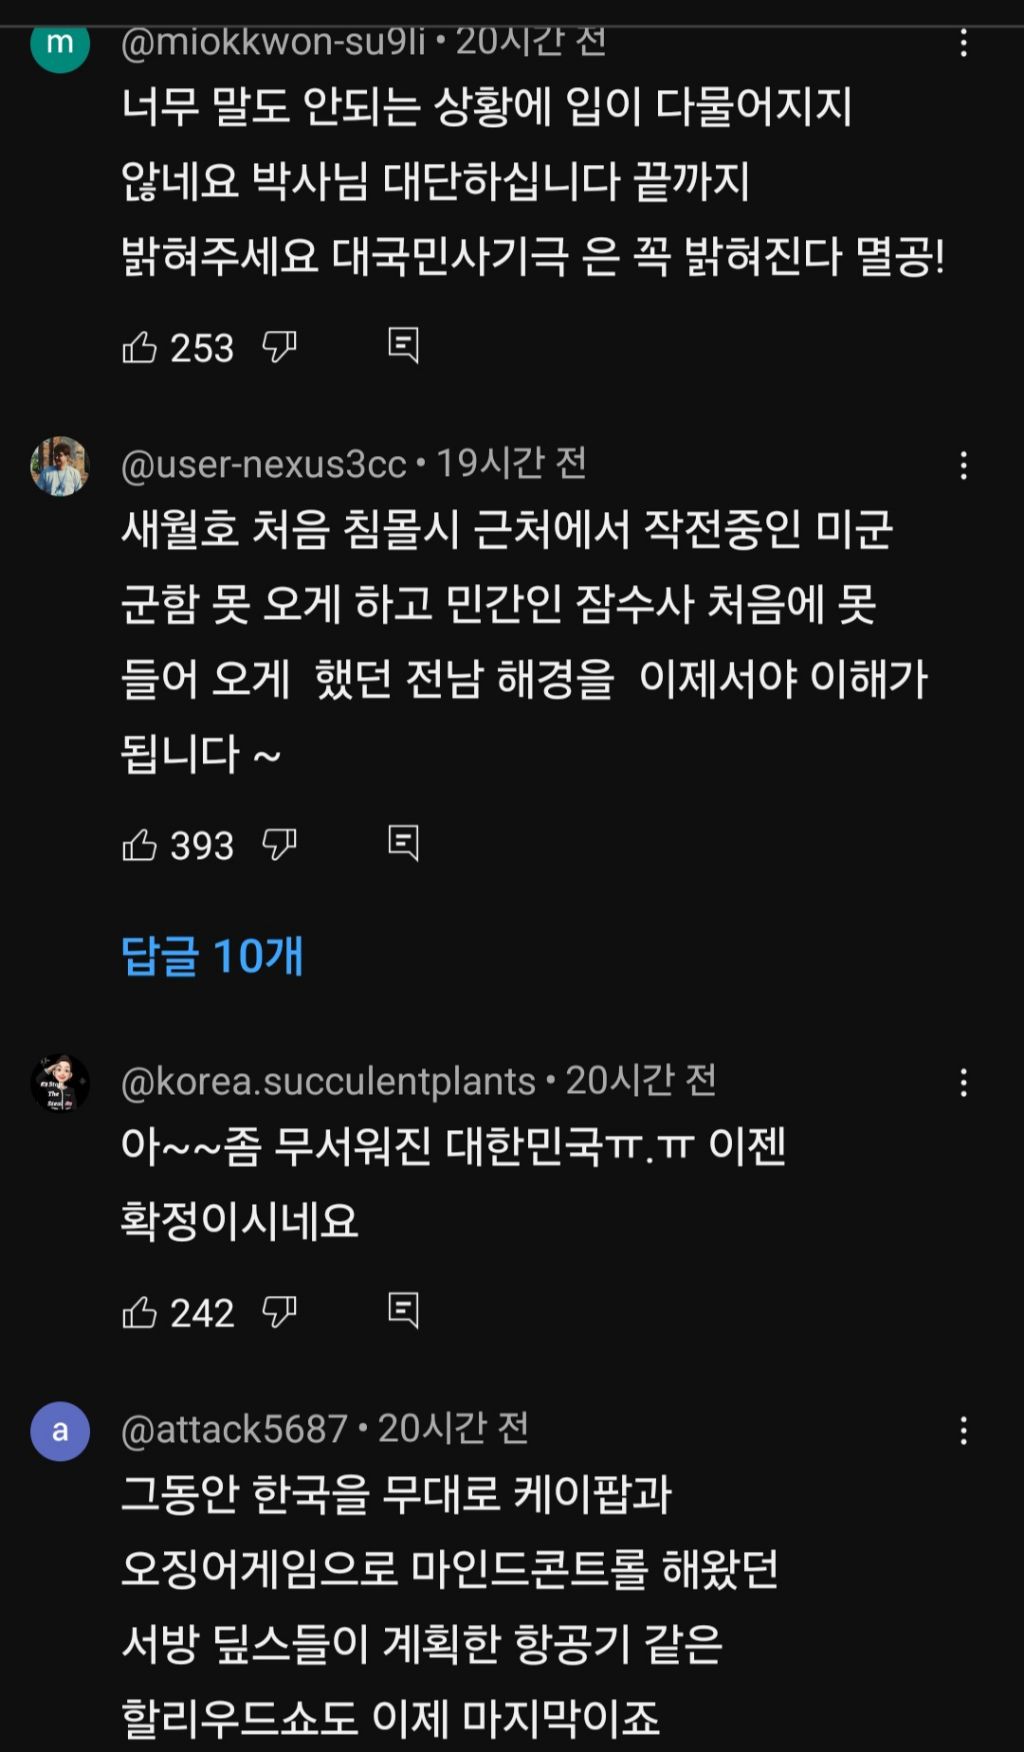Screen dimensions: 1024x1752
Task: Reply to the @korea.succulentplants comment
Action: [x=403, y=1311]
